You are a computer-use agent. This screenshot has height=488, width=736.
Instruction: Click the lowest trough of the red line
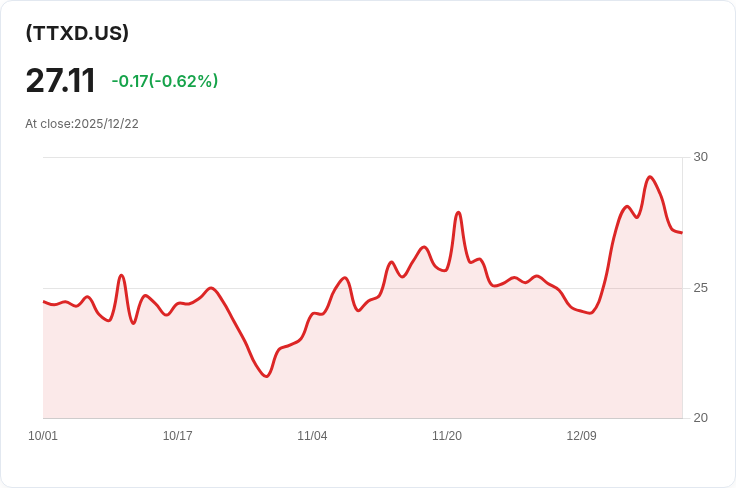click(x=266, y=376)
